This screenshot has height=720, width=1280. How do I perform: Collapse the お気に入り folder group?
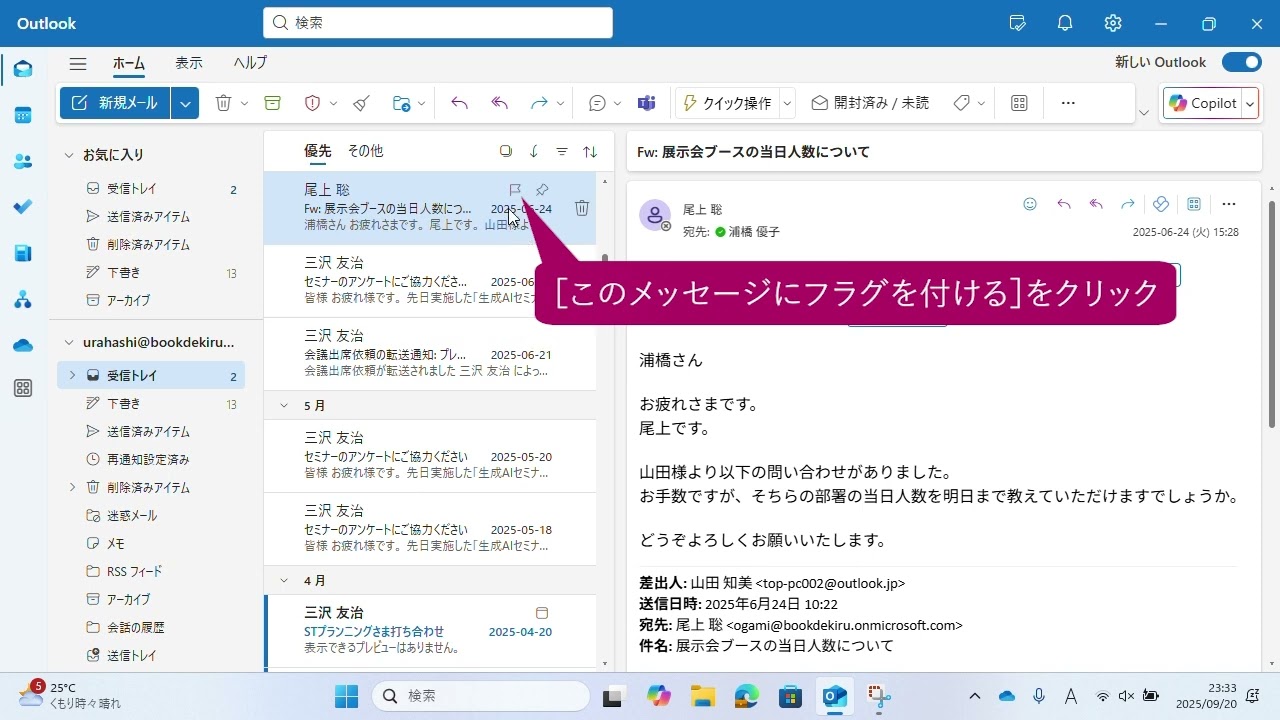pos(69,155)
